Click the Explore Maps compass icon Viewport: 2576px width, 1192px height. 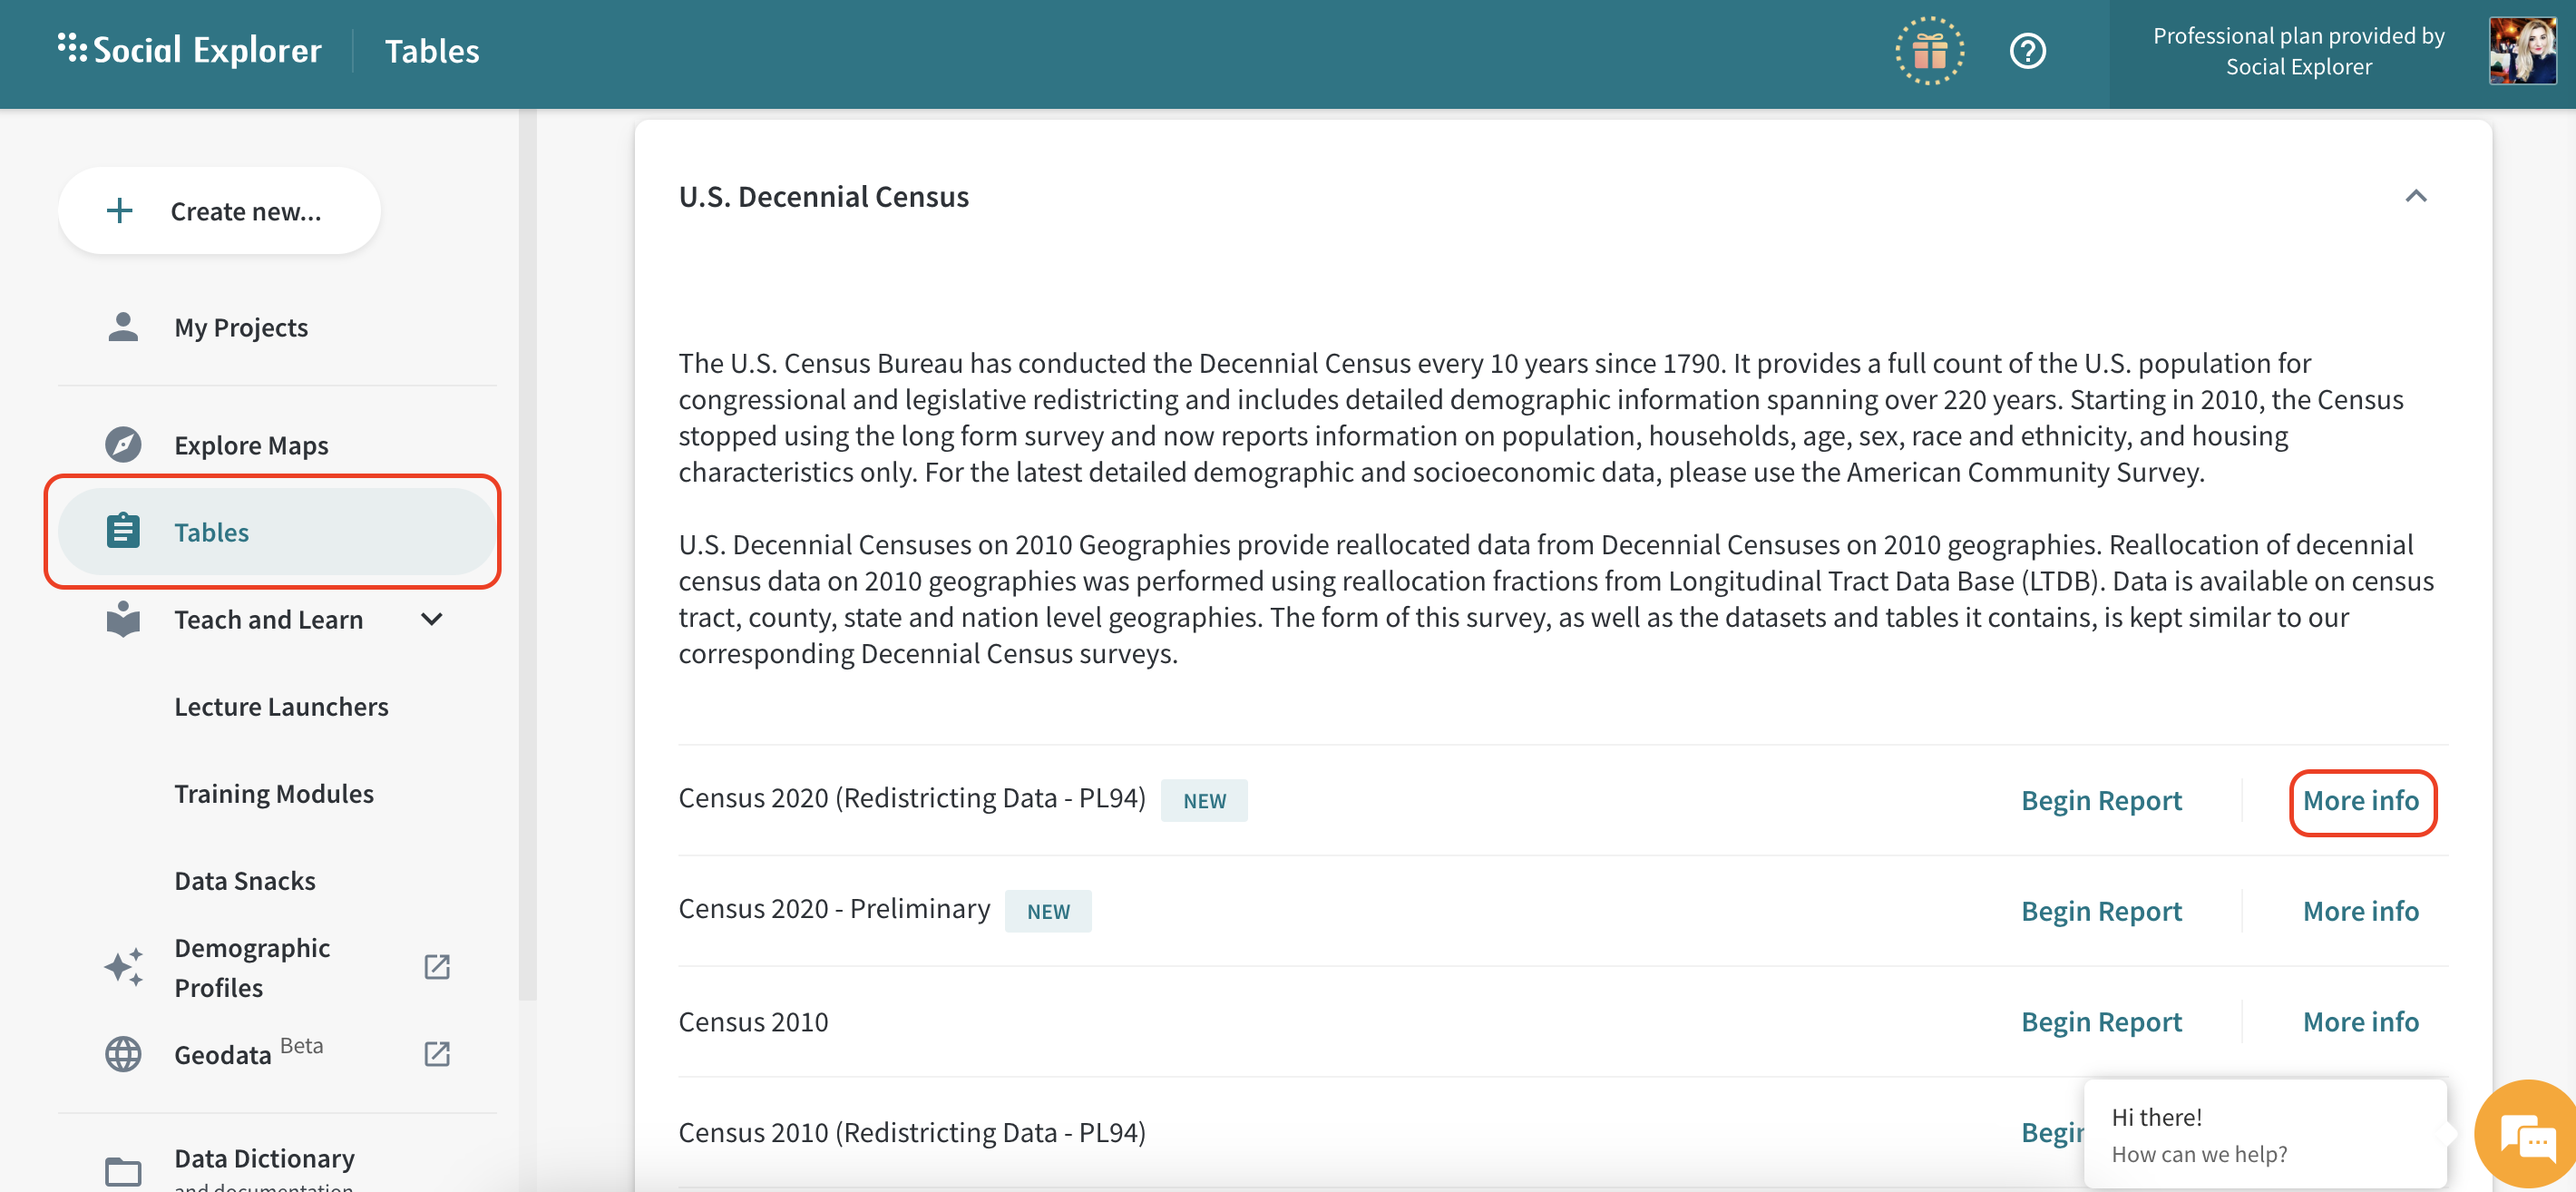tap(123, 445)
